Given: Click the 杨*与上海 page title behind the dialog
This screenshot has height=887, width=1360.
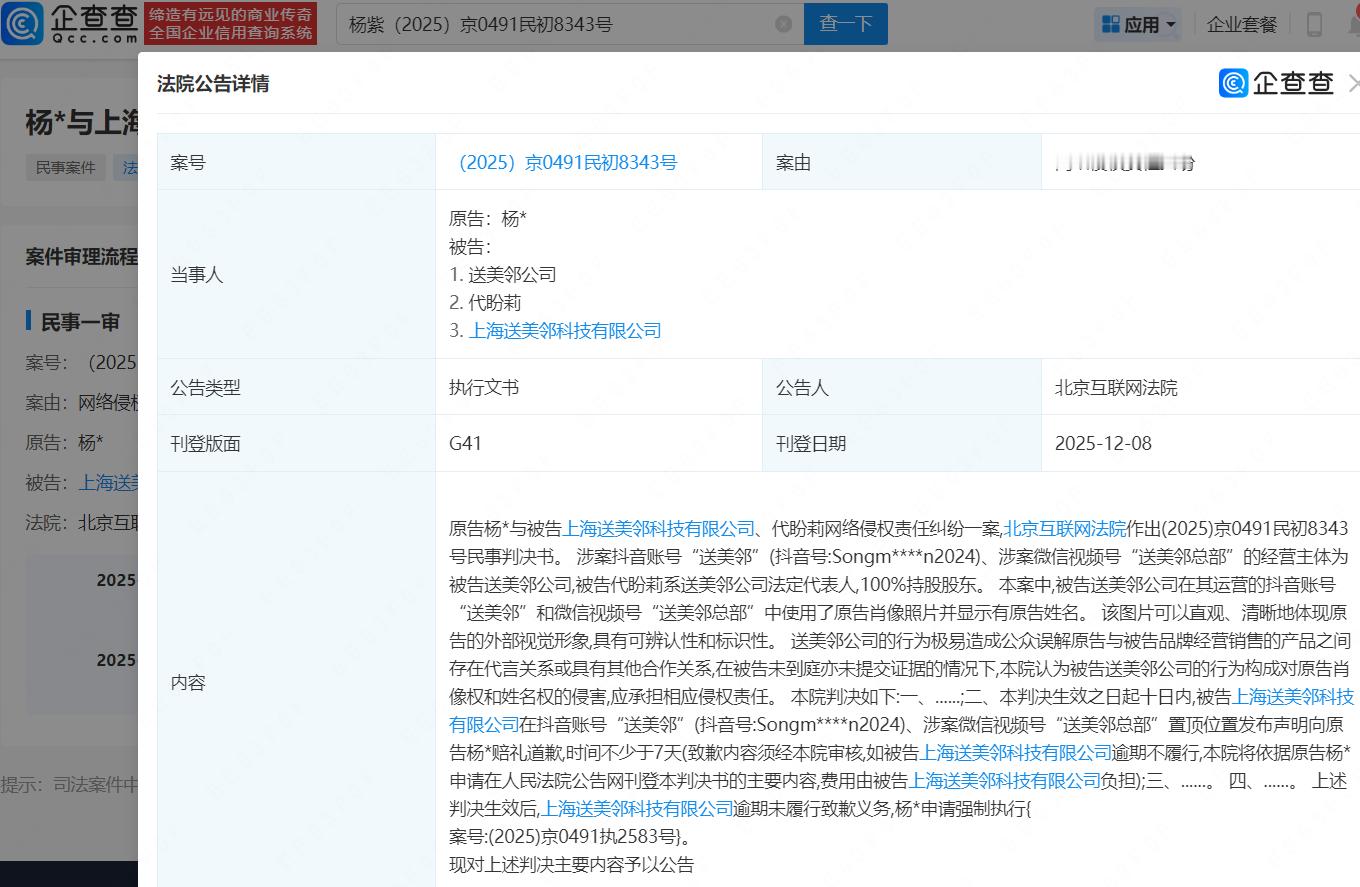Looking at the screenshot, I should (x=82, y=123).
